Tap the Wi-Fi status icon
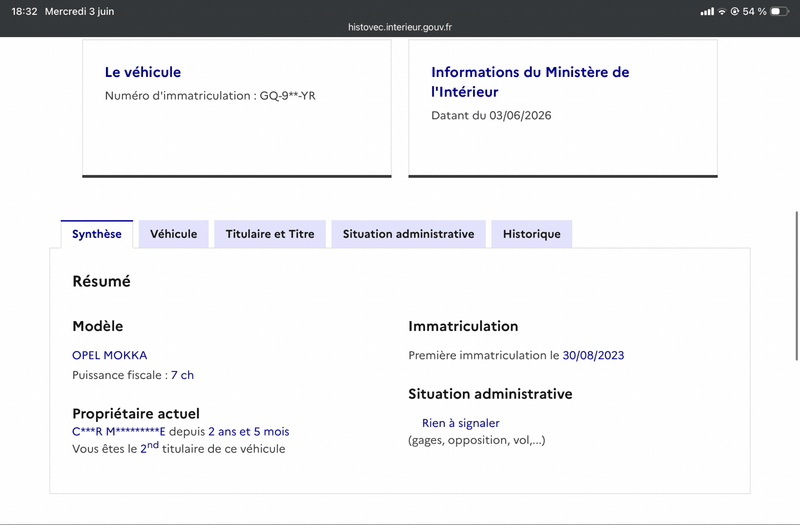This screenshot has width=800, height=525. click(x=722, y=11)
